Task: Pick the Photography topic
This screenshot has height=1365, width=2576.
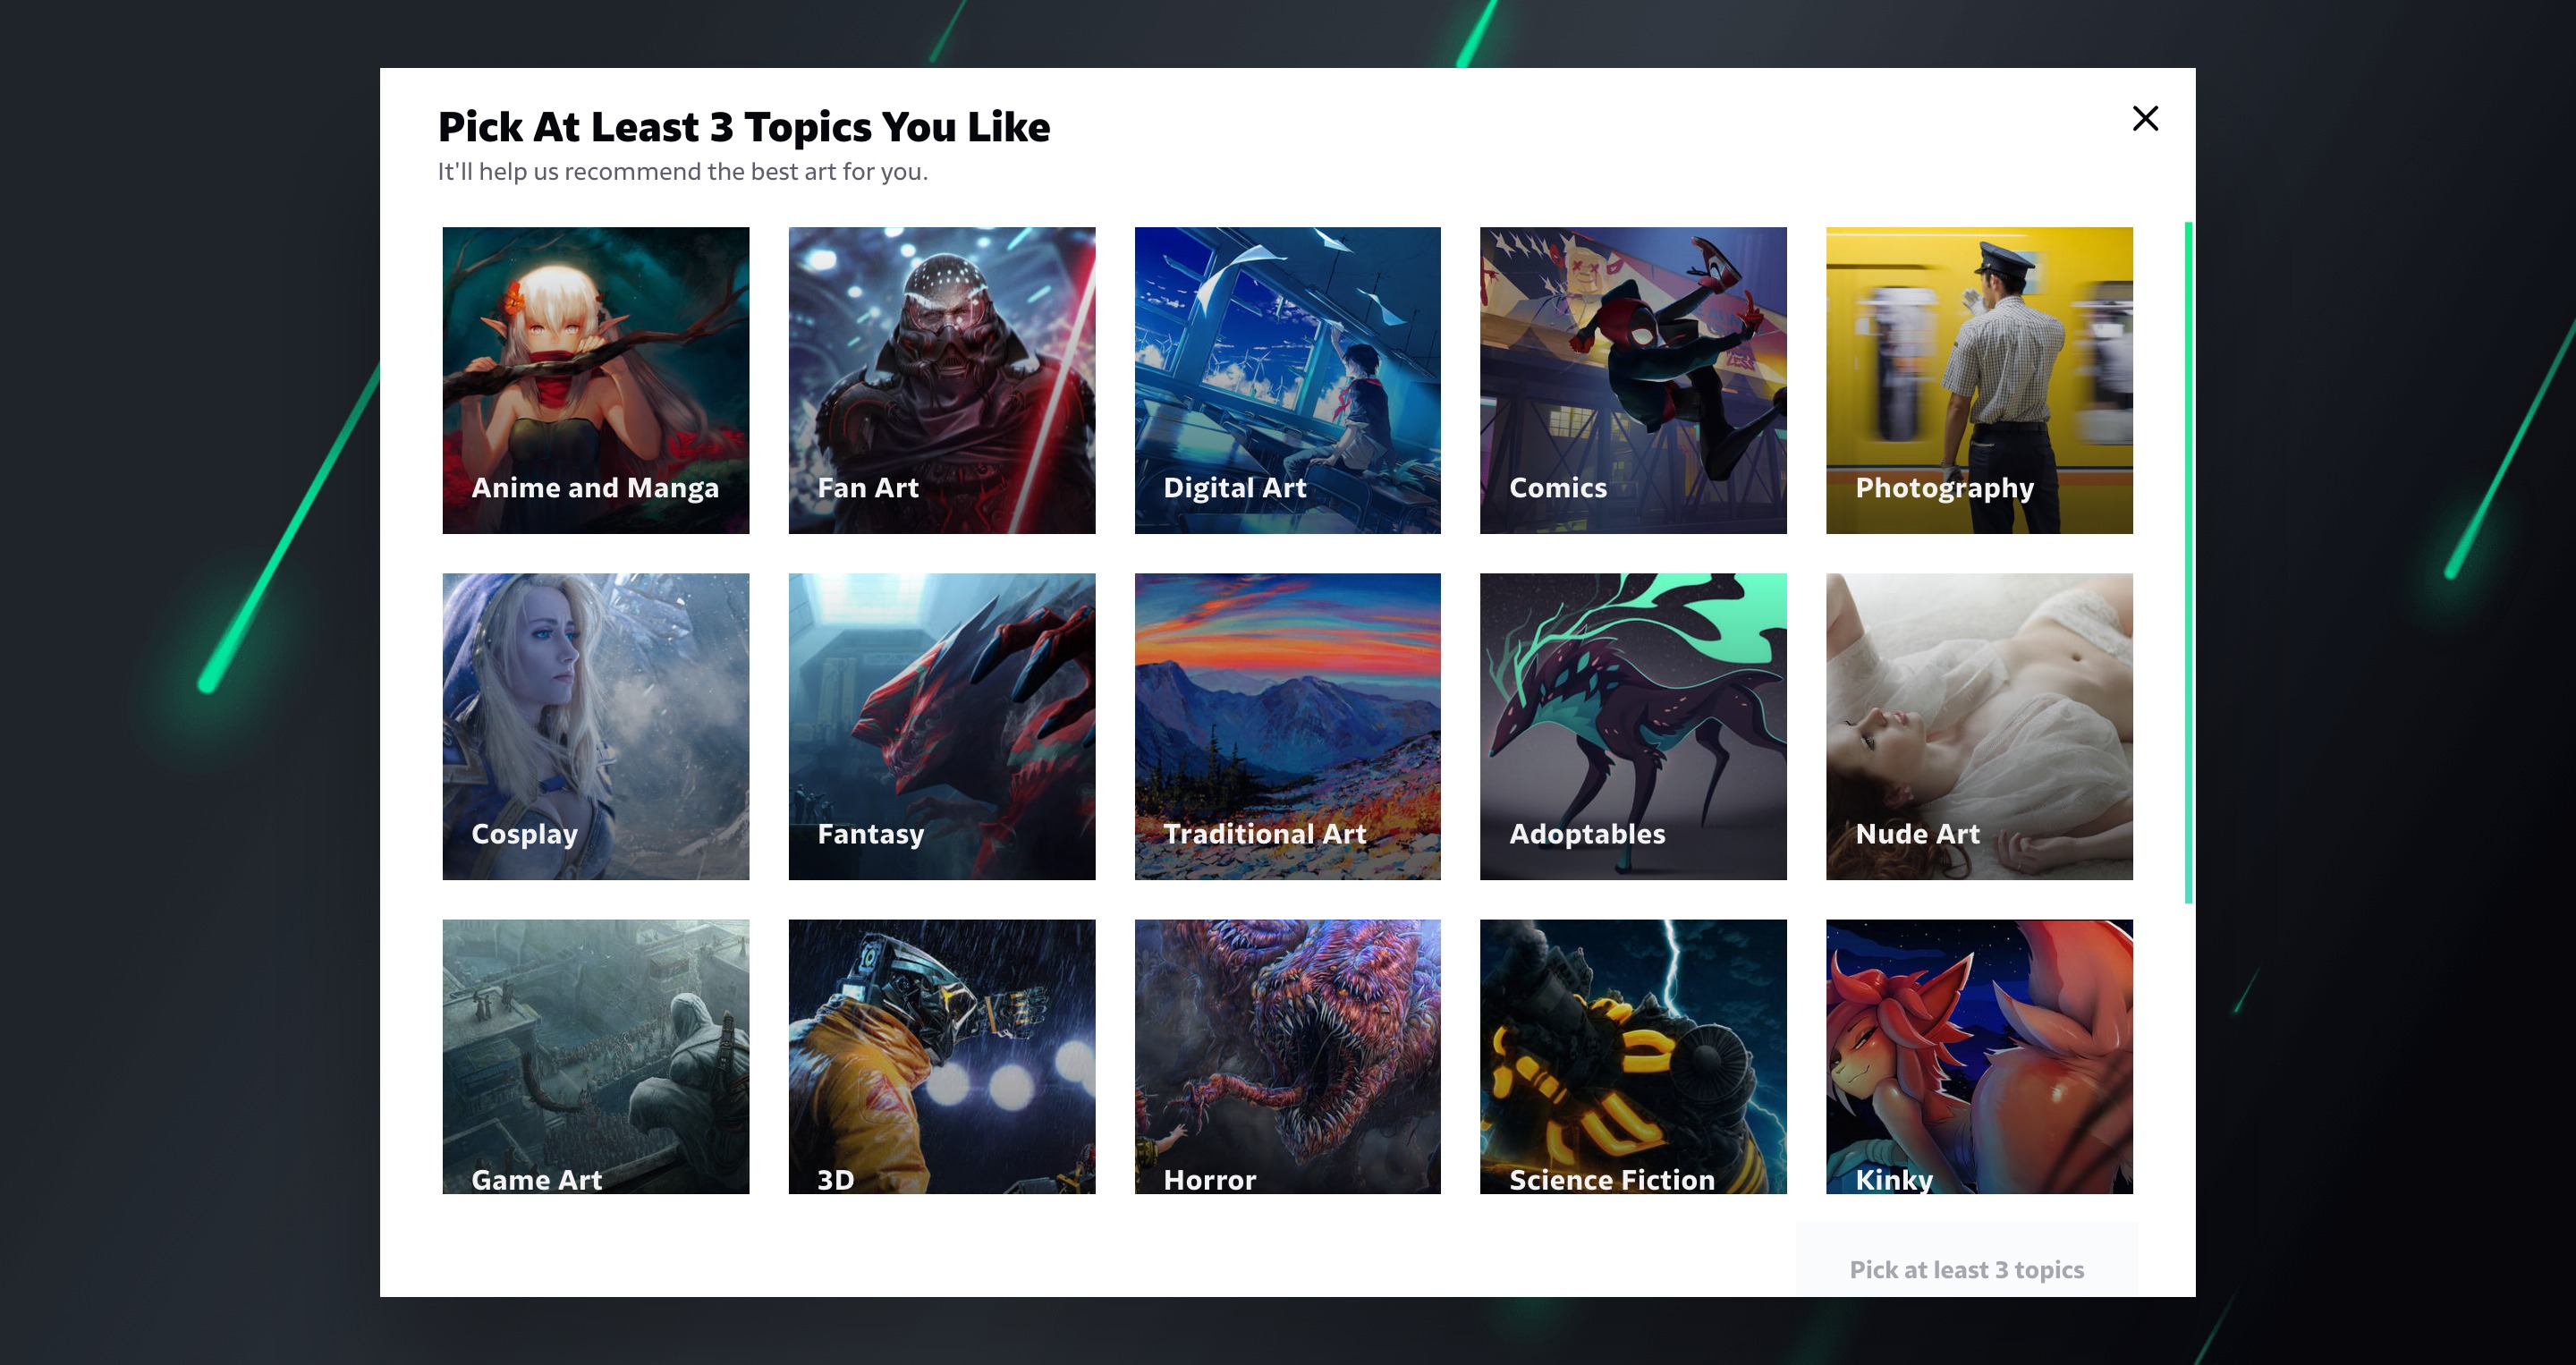Action: point(1979,380)
